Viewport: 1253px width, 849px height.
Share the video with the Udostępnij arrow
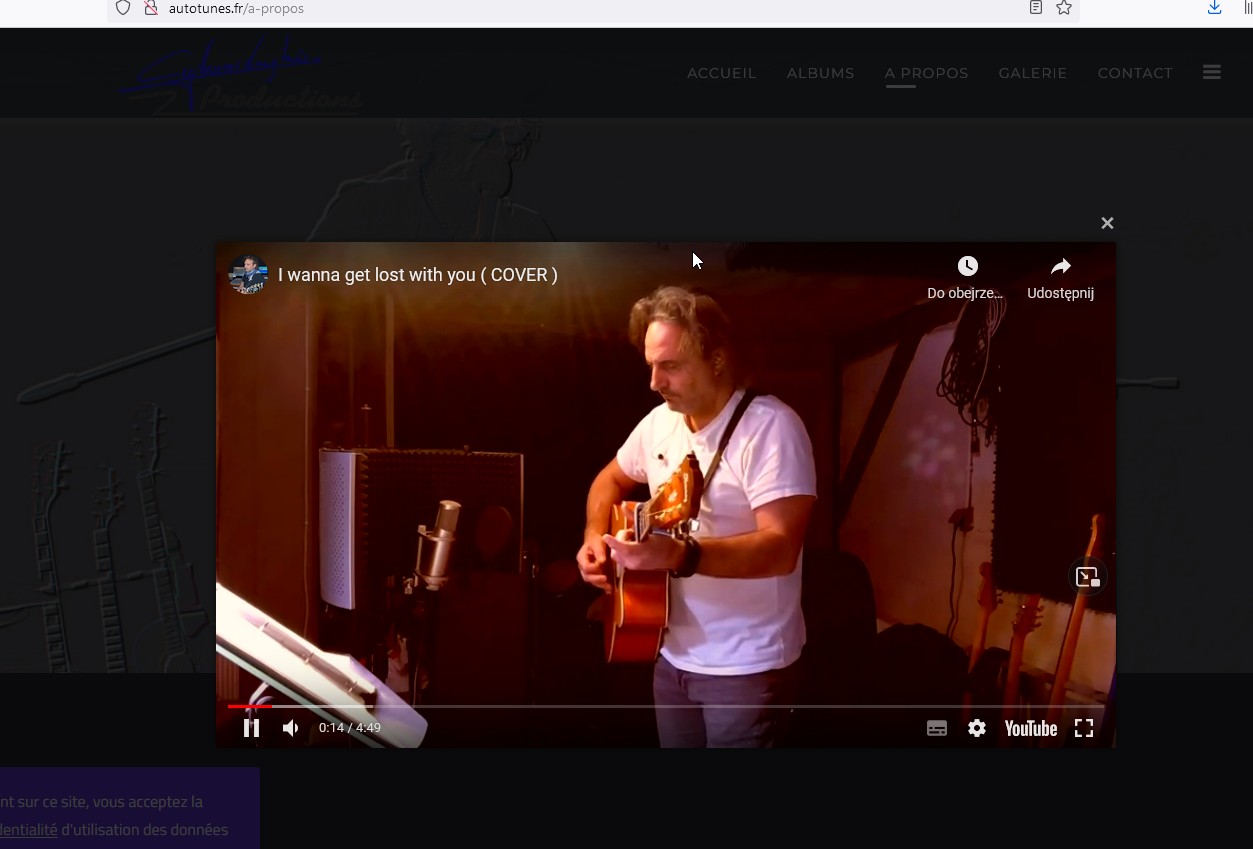pos(1061,276)
